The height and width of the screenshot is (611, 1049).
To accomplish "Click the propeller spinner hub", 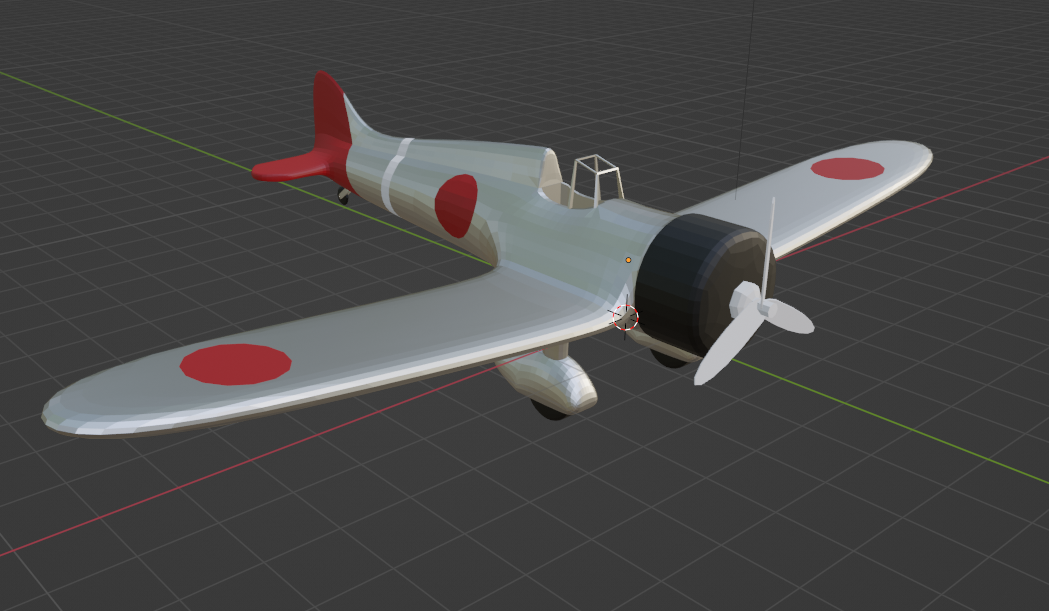I will pyautogui.click(x=747, y=300).
